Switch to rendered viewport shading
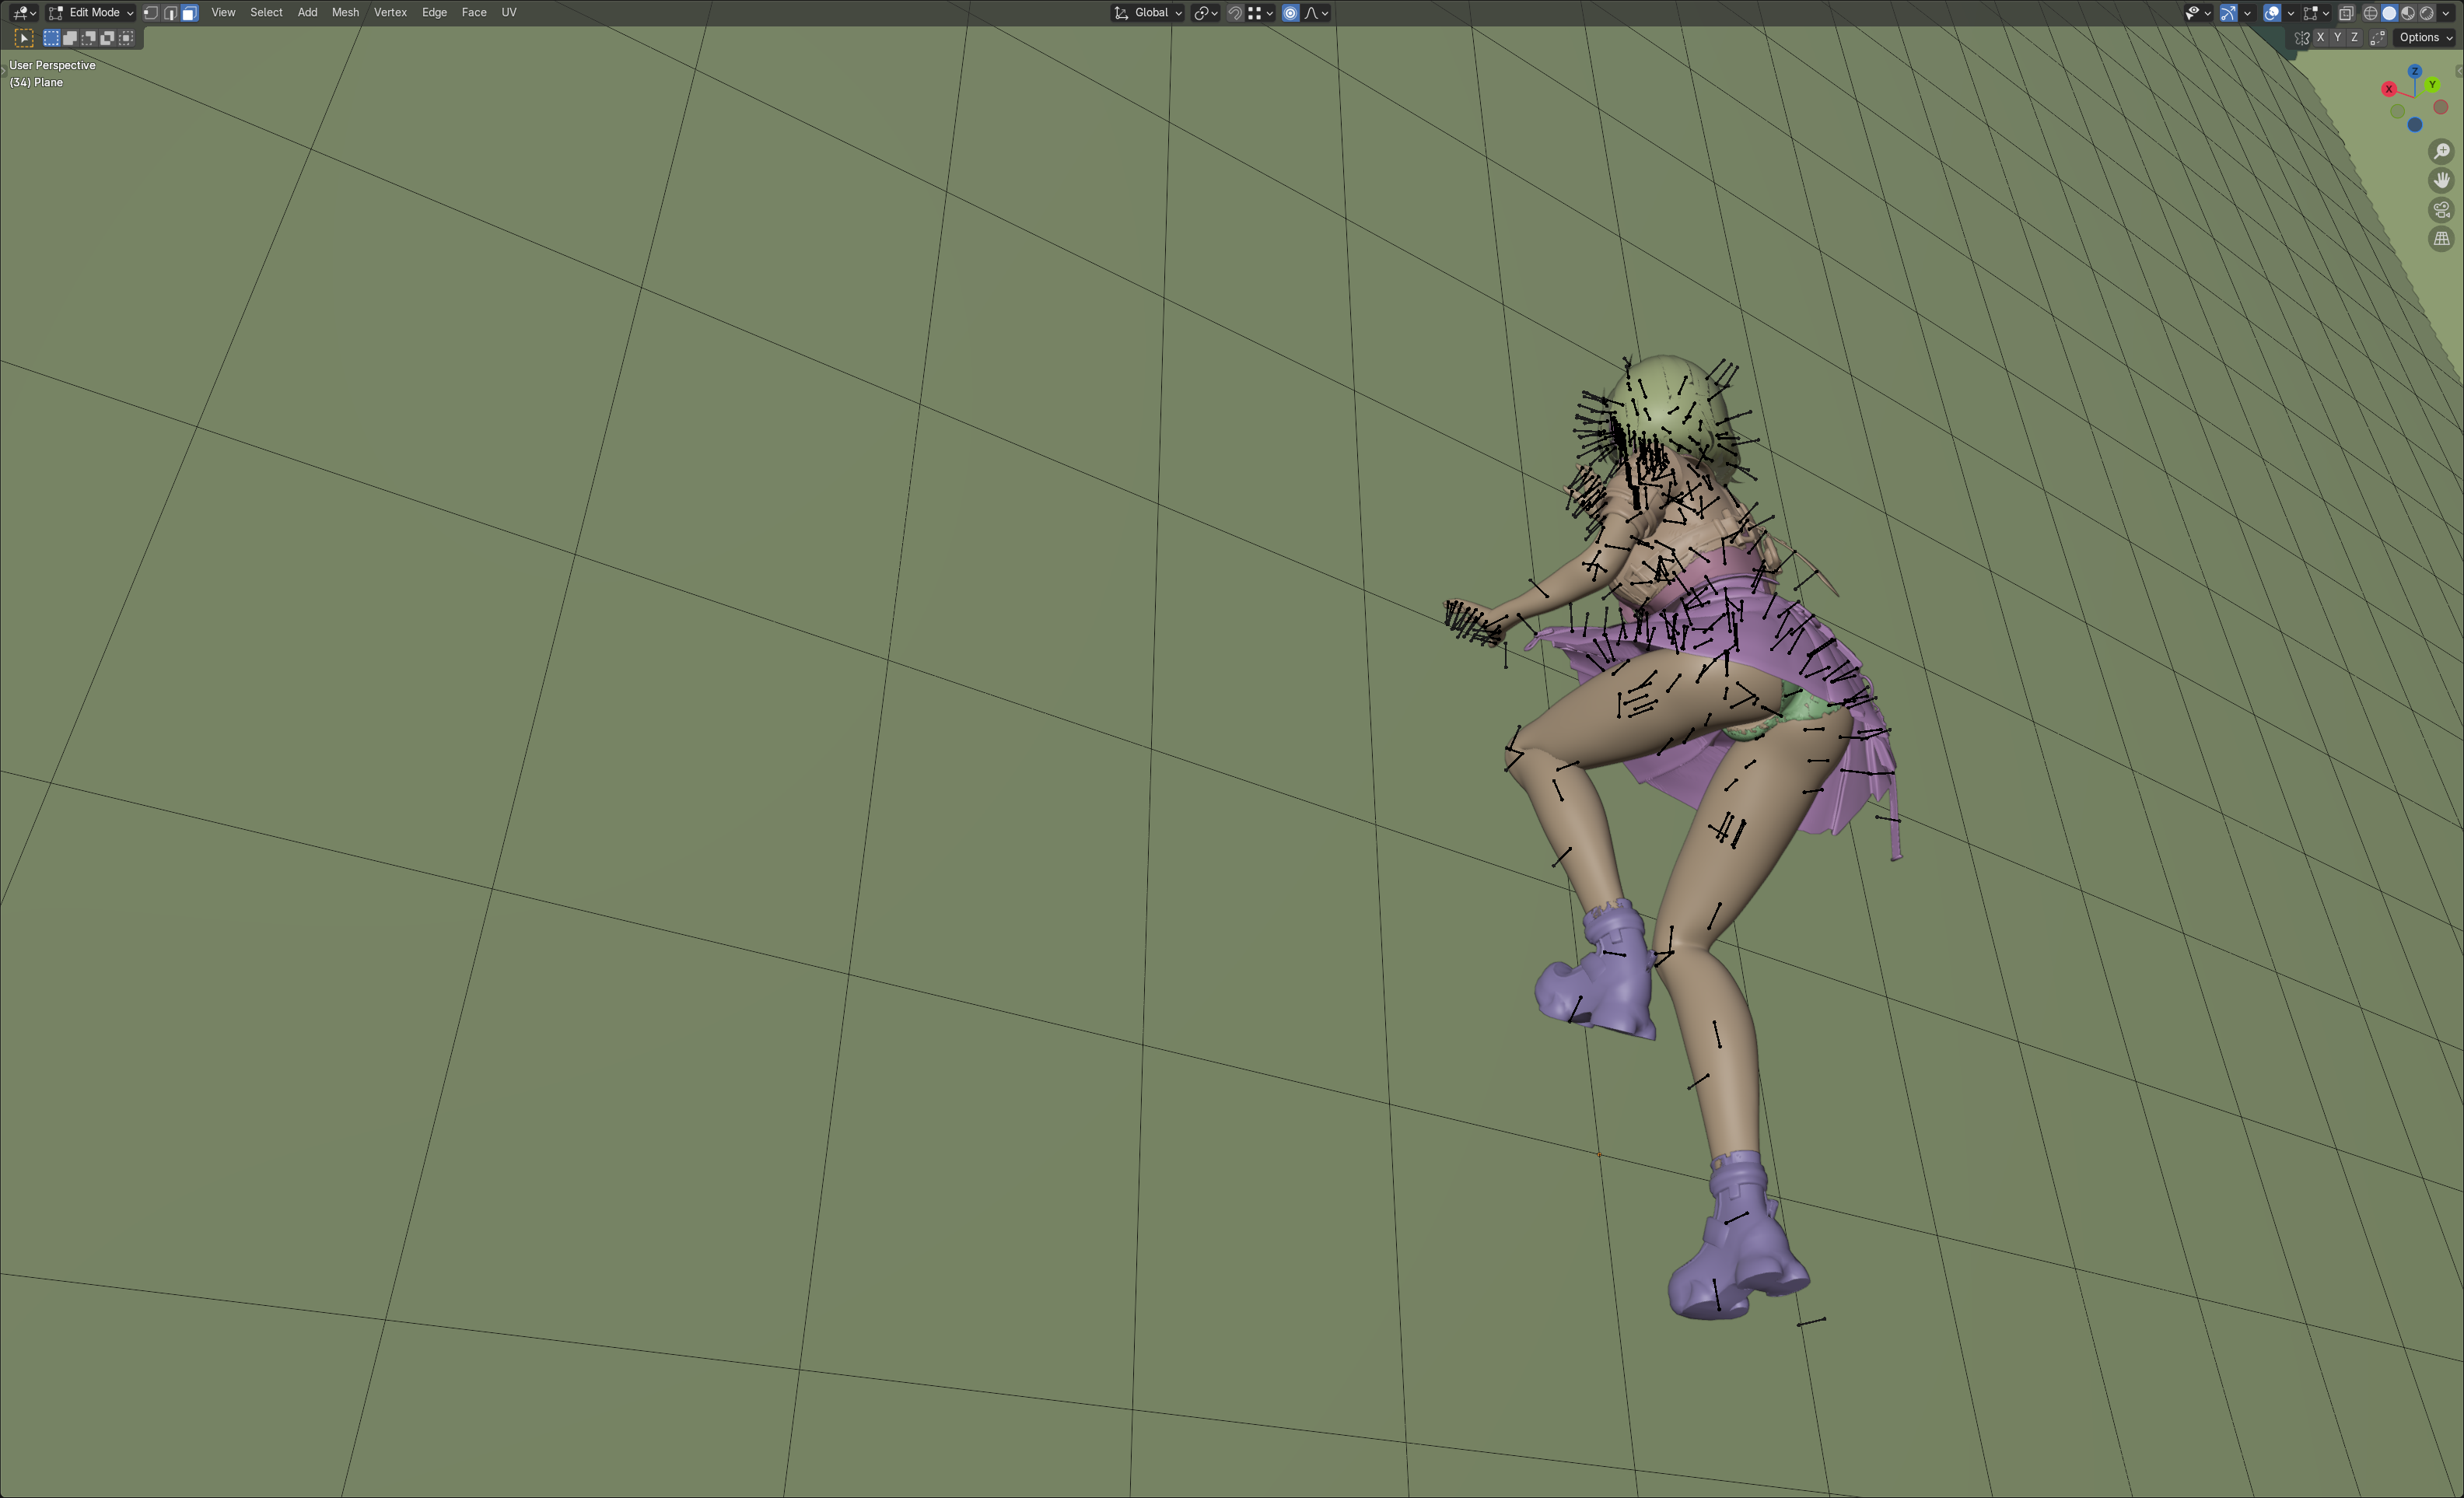 (2427, 13)
